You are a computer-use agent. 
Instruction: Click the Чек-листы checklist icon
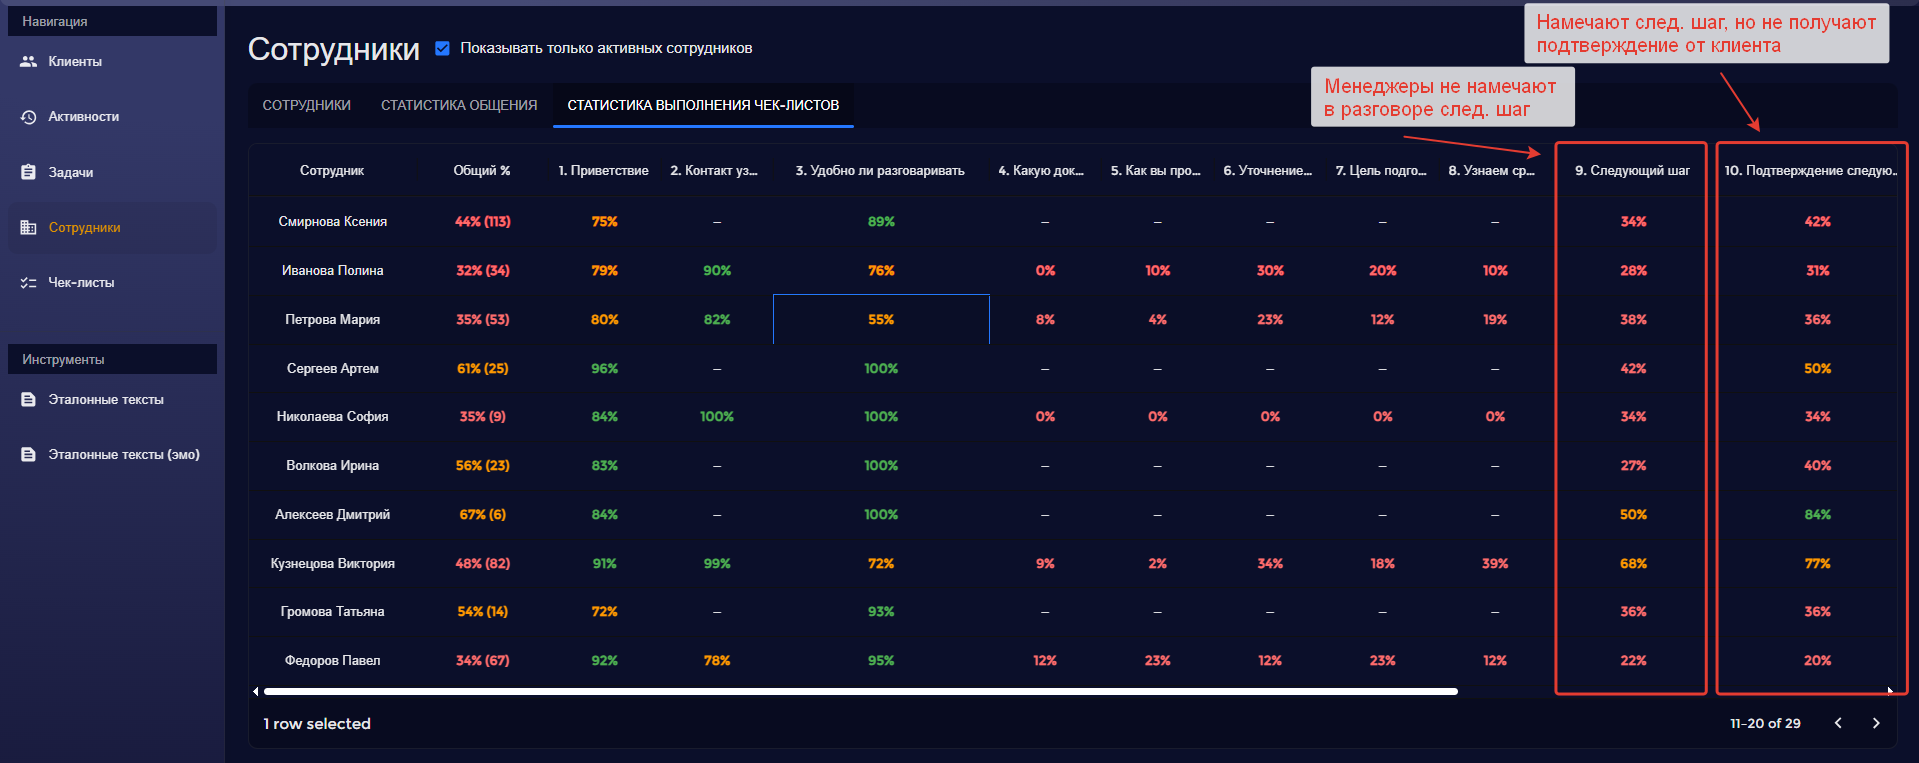coord(29,283)
